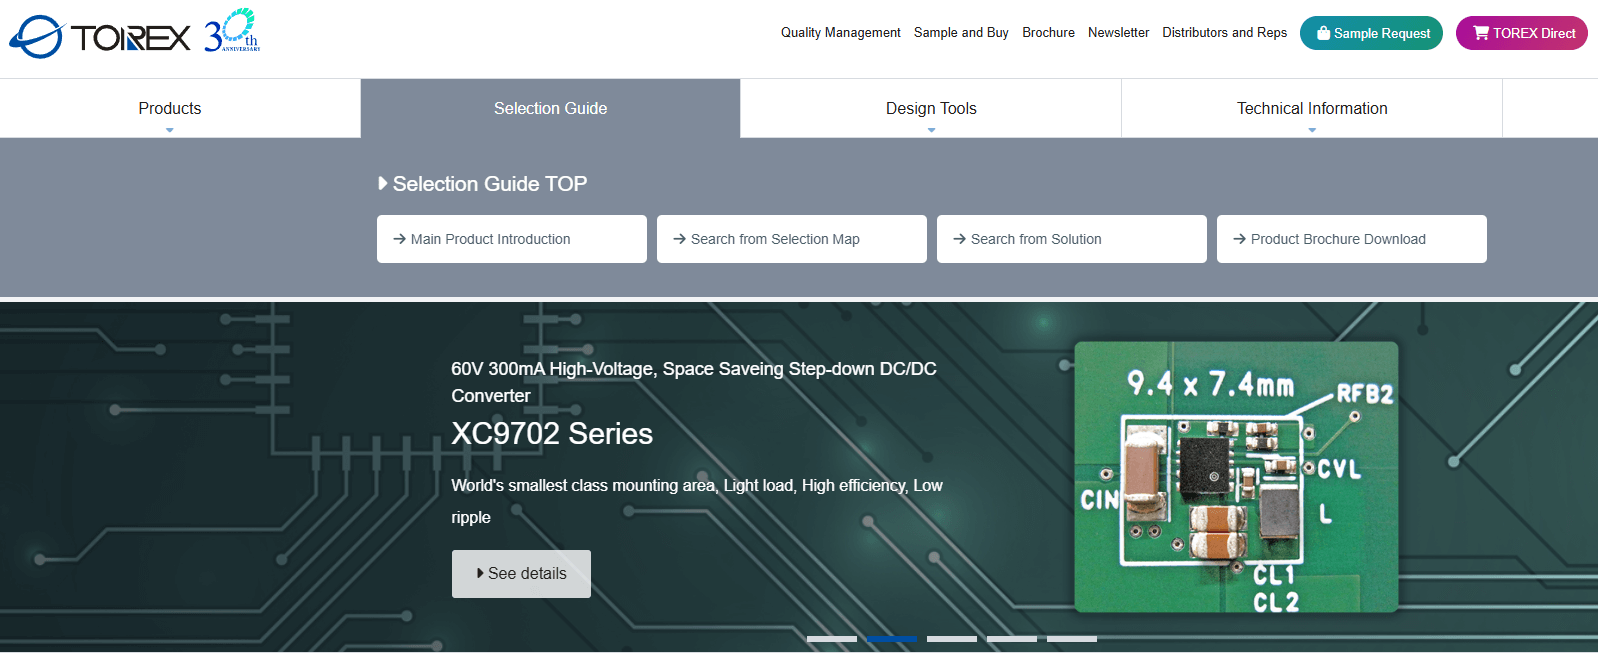Open Product Brochure Download
The width and height of the screenshot is (1598, 653).
tap(1352, 239)
